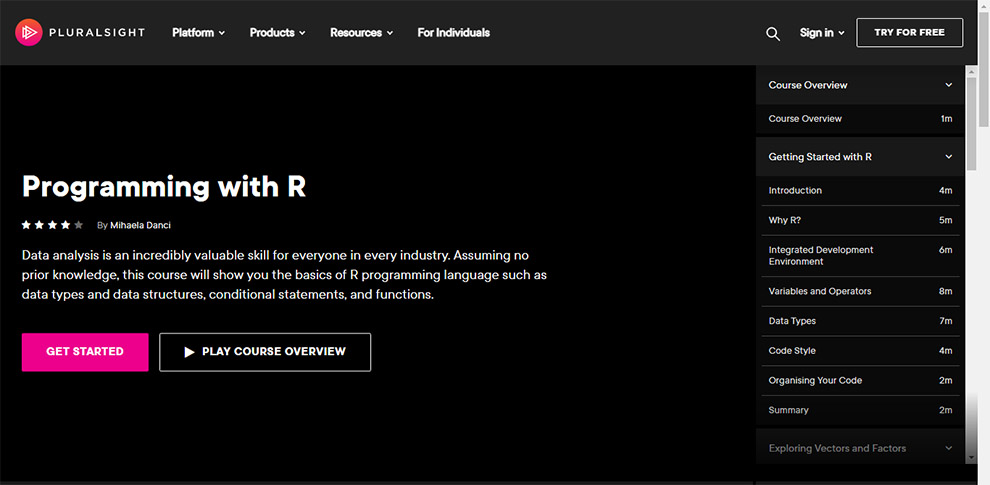This screenshot has height=485, width=990.
Task: Open the Integrated Development Environment lesson
Action: click(860, 256)
